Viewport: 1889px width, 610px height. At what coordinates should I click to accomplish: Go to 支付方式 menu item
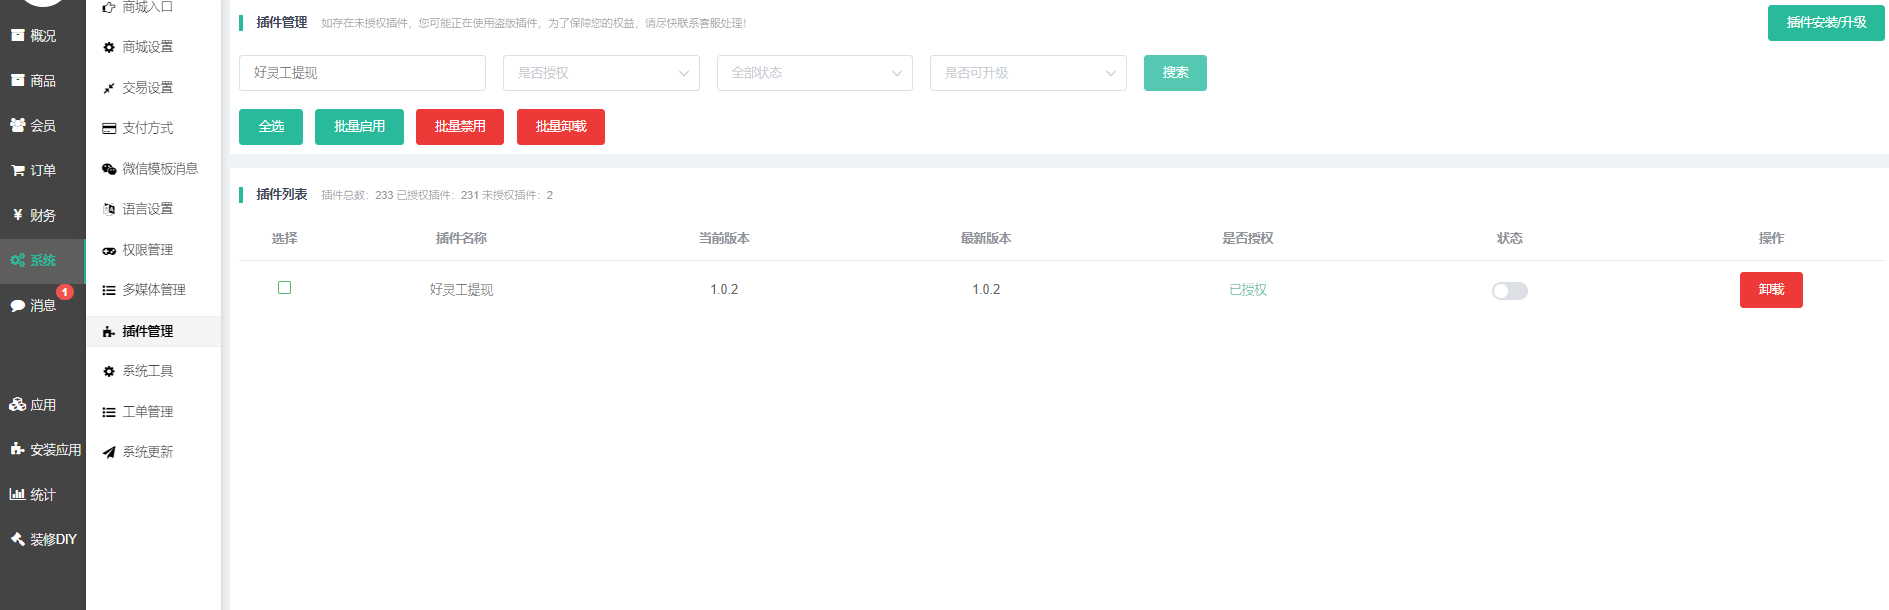pos(147,128)
